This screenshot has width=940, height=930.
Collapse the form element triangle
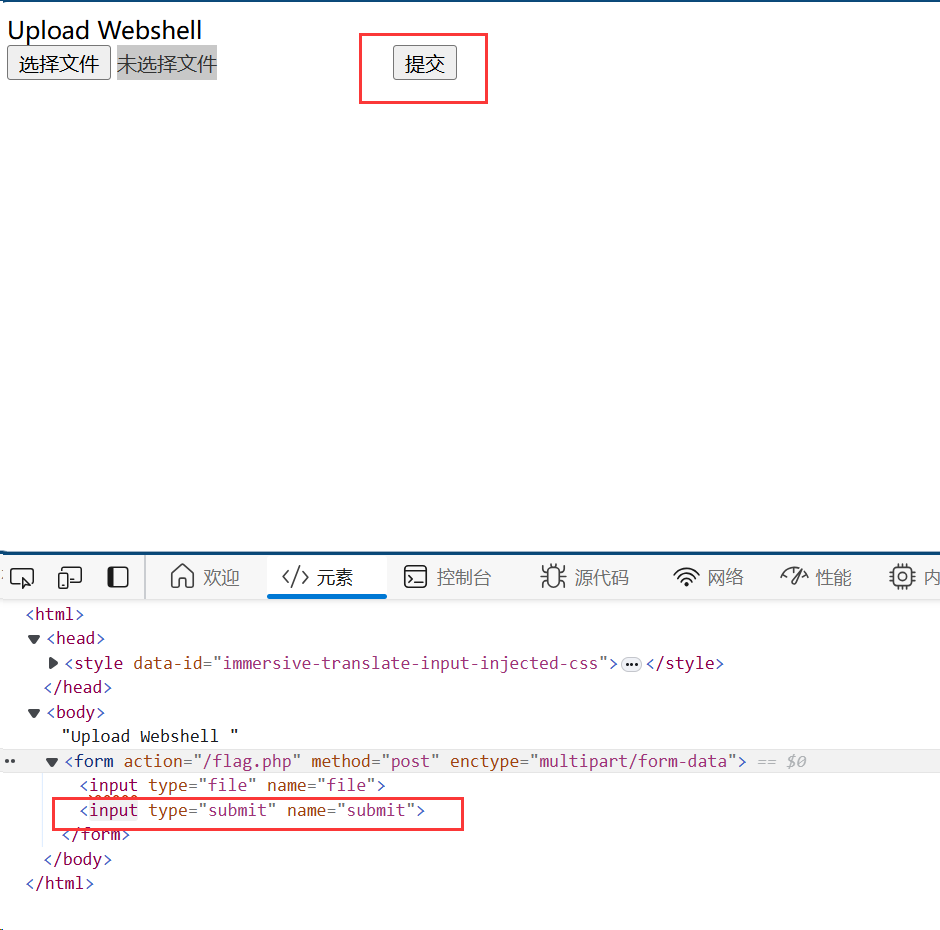53,762
